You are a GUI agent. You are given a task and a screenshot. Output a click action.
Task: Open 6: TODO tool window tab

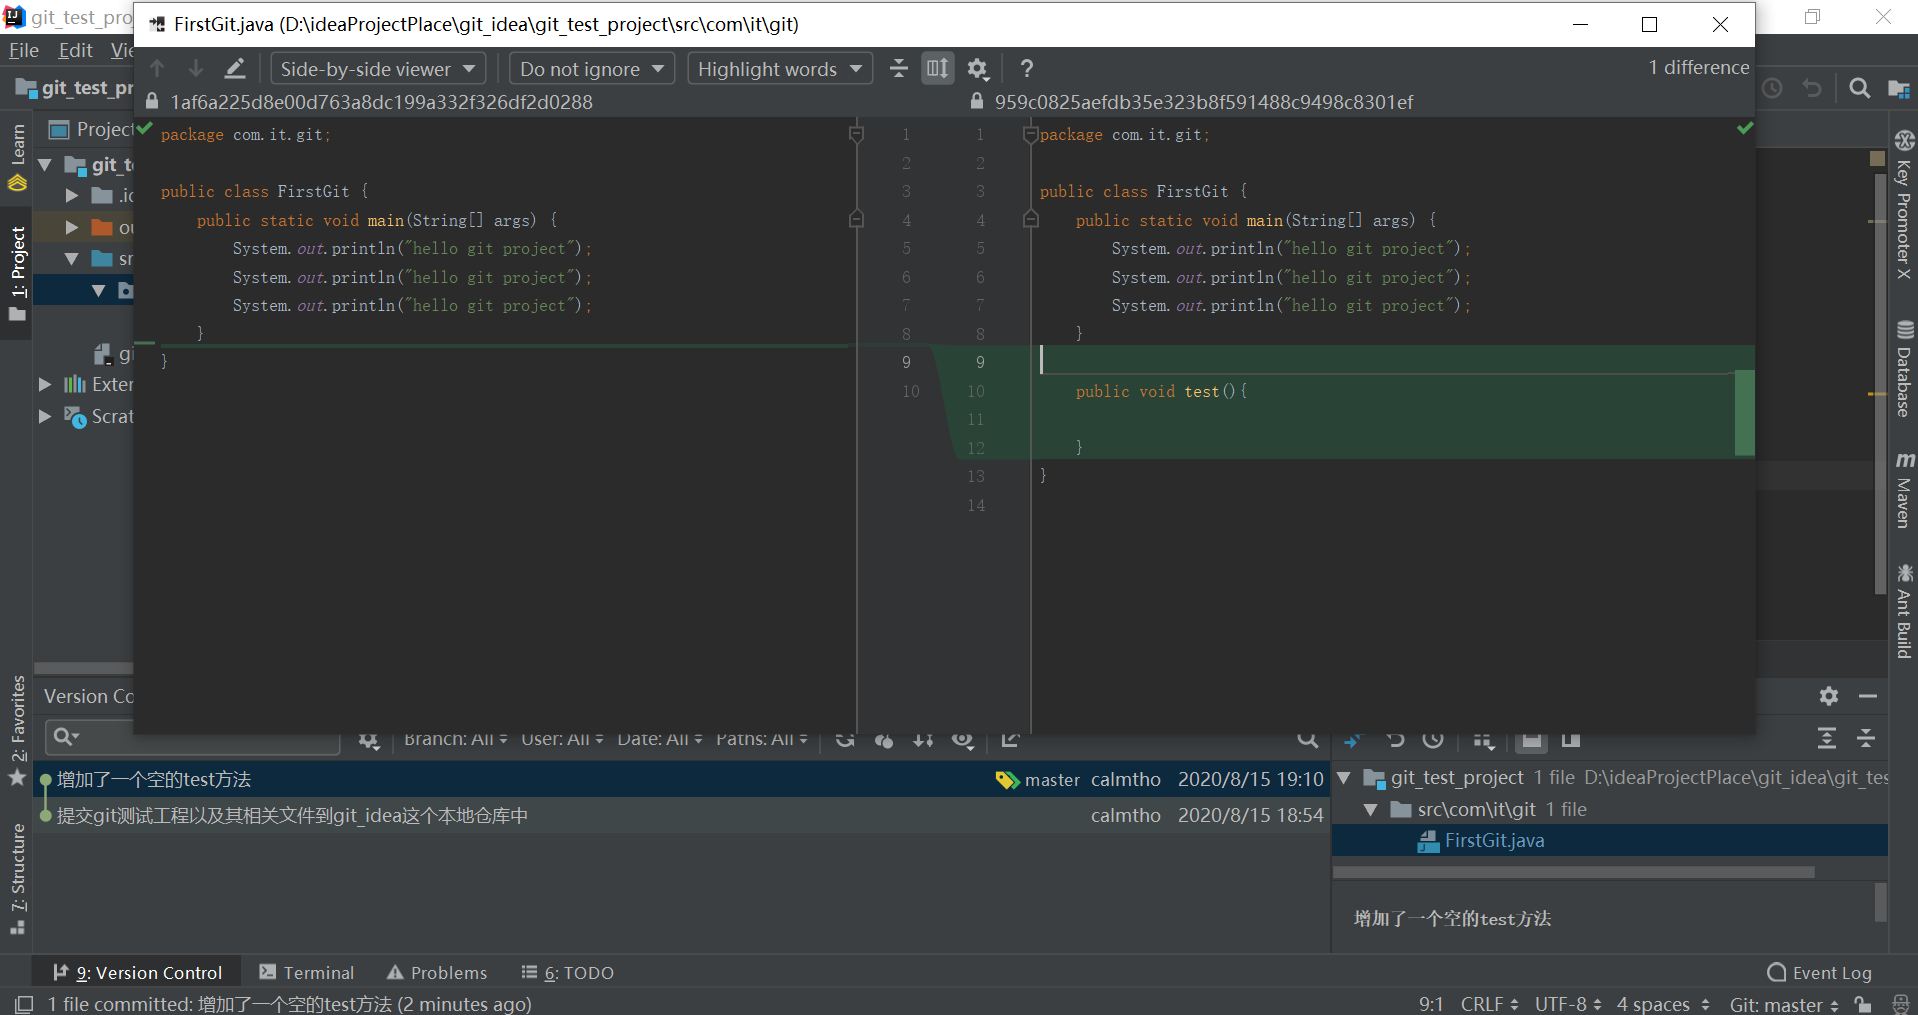point(567,972)
